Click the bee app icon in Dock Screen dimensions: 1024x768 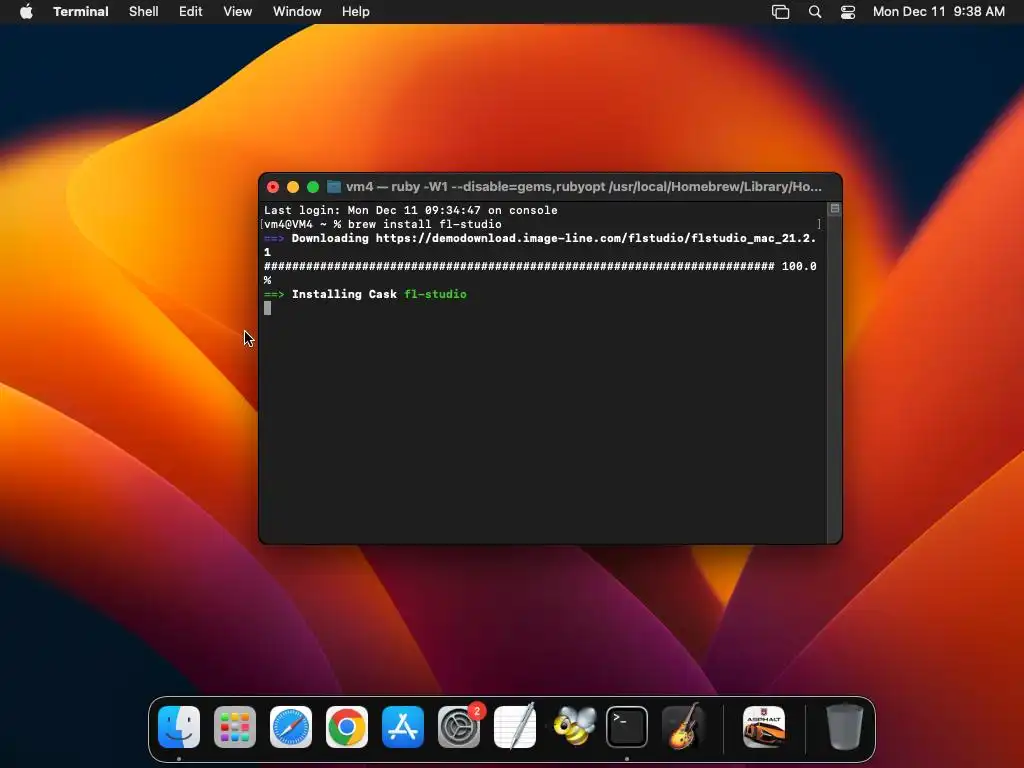click(574, 726)
